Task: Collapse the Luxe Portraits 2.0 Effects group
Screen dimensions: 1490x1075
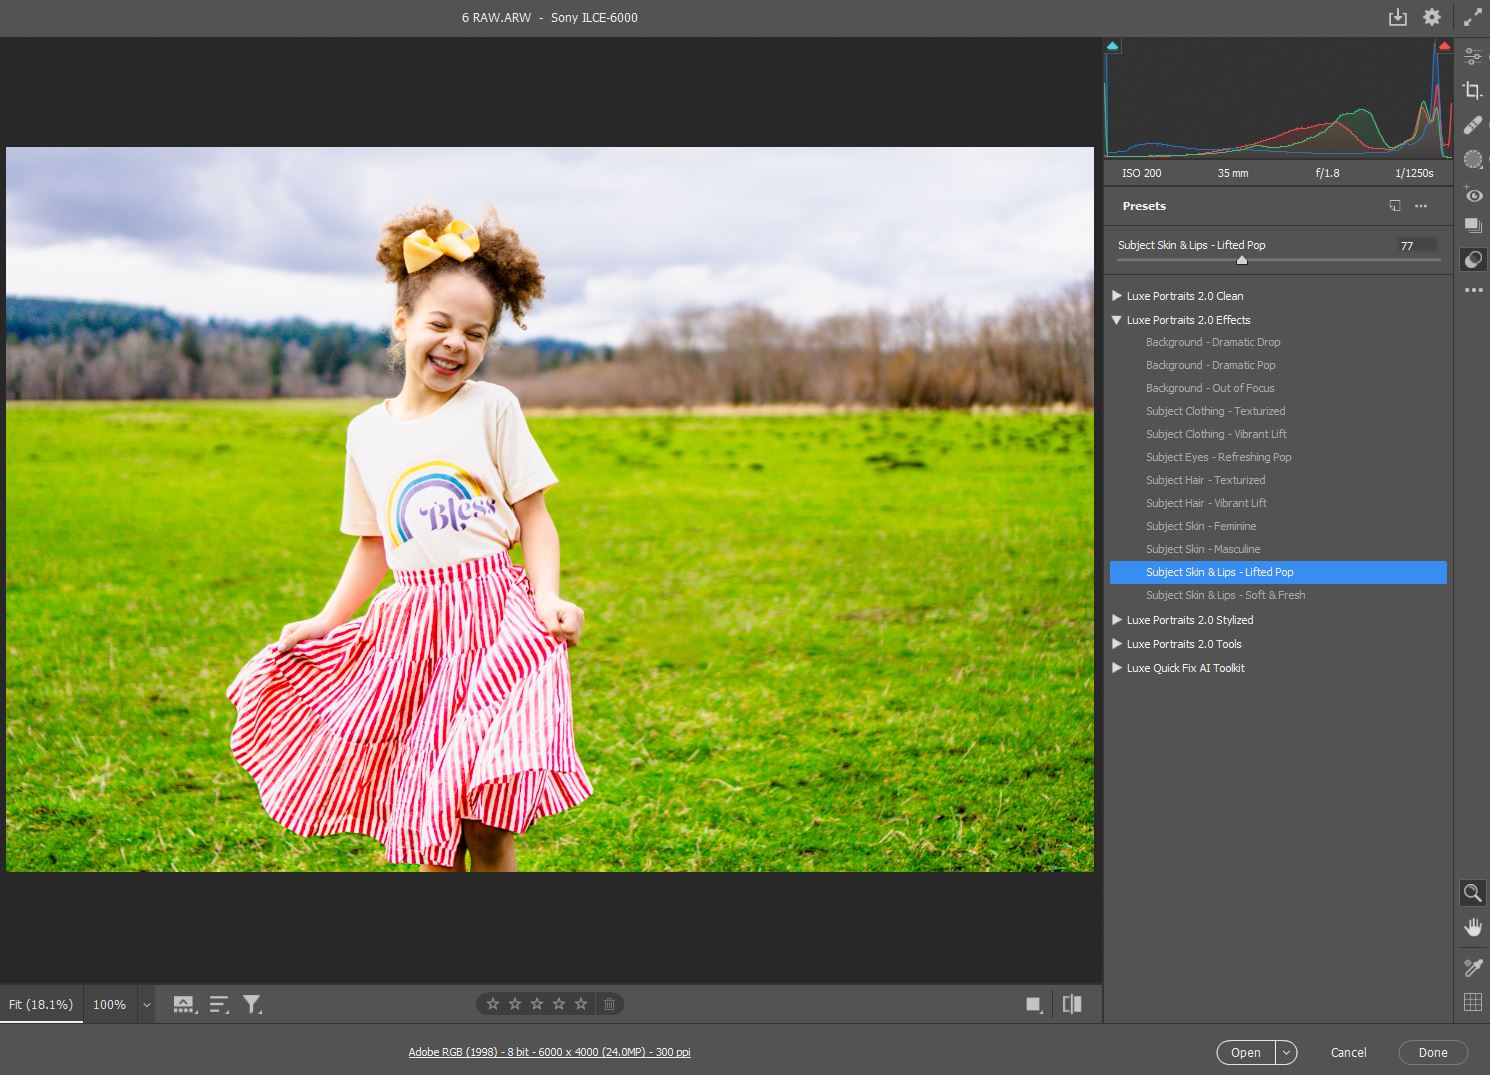Action: [x=1117, y=320]
